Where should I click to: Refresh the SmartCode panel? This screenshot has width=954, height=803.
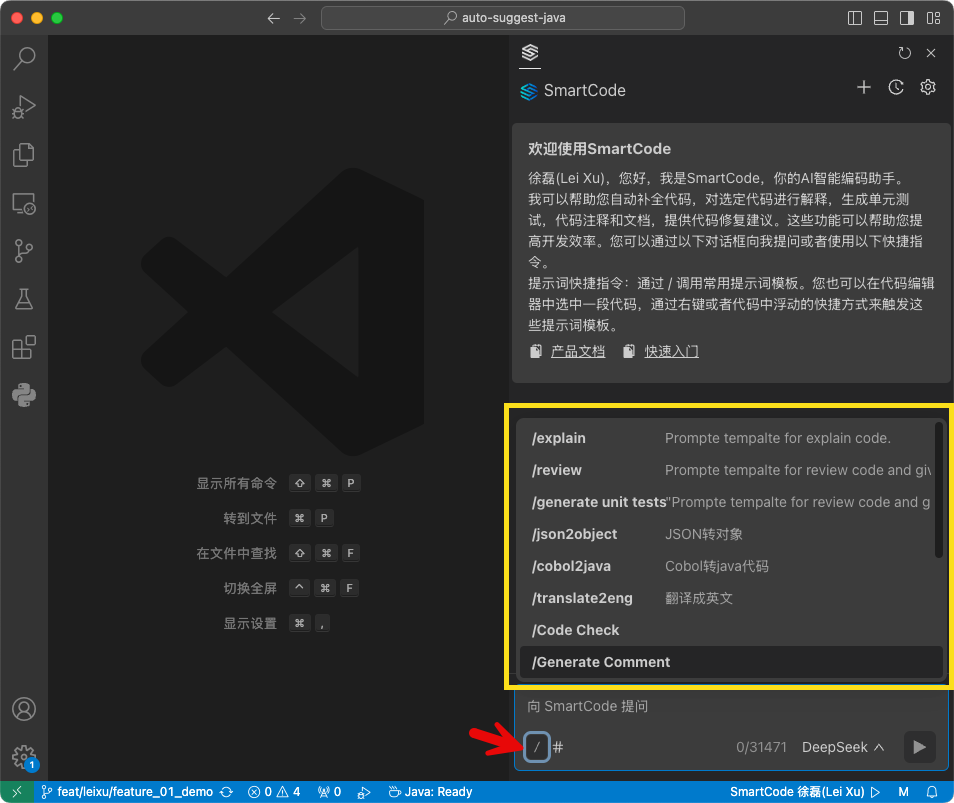905,53
